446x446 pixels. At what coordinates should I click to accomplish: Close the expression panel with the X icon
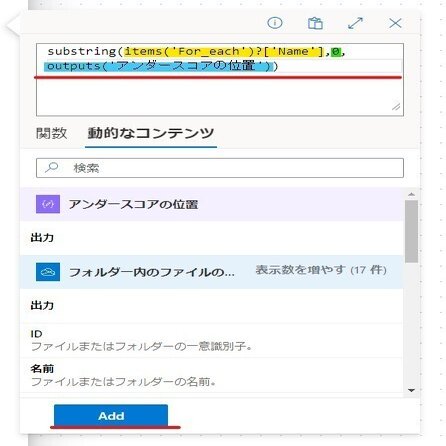pyautogui.click(x=395, y=23)
